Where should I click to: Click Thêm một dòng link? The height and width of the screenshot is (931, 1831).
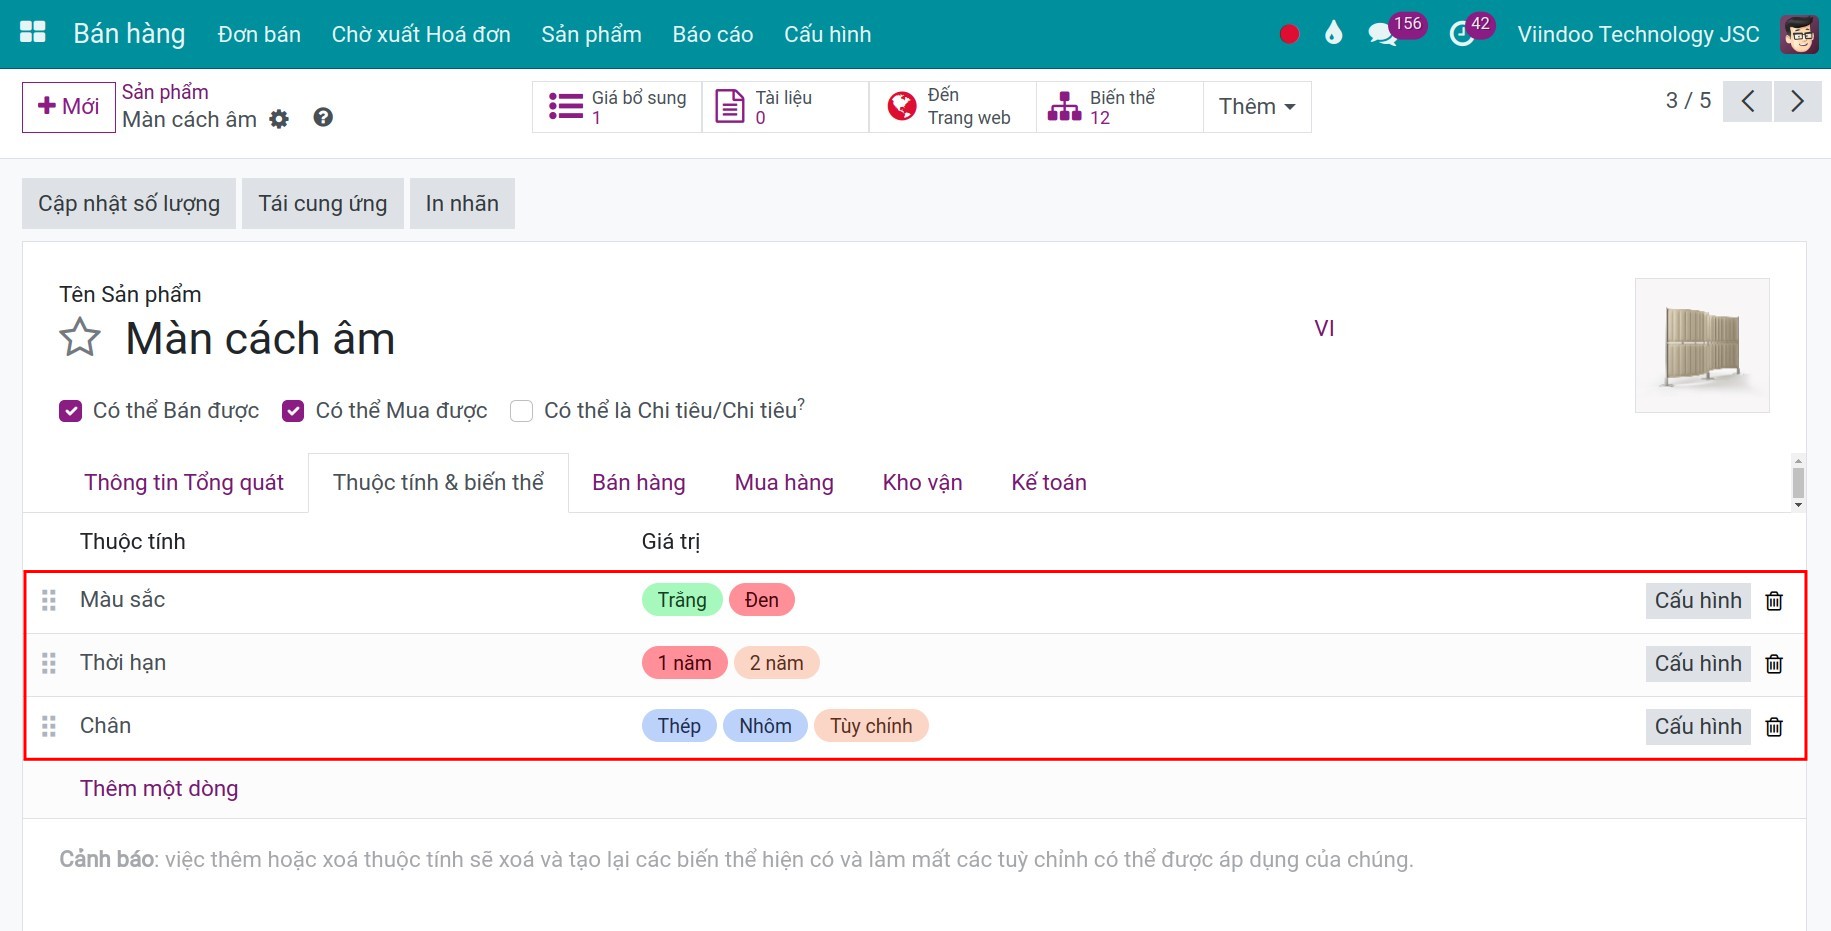159,789
